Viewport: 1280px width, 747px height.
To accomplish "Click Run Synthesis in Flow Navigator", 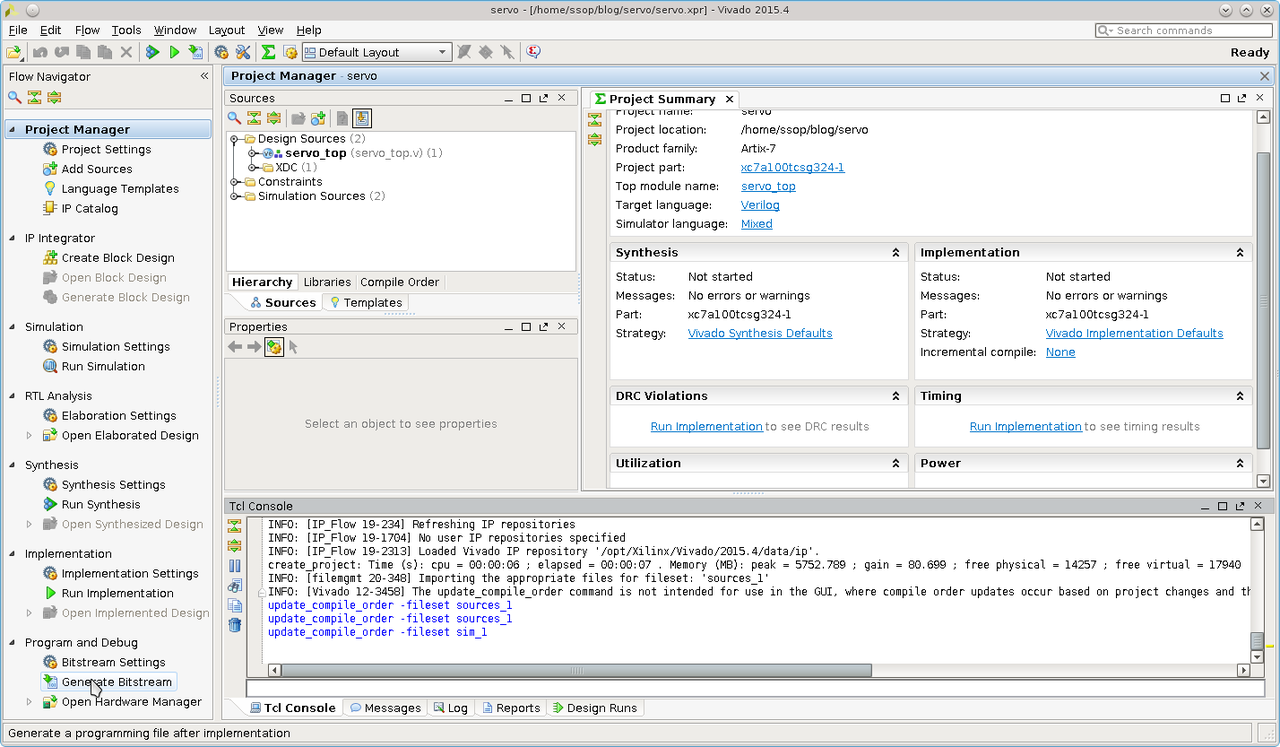I will pos(91,505).
